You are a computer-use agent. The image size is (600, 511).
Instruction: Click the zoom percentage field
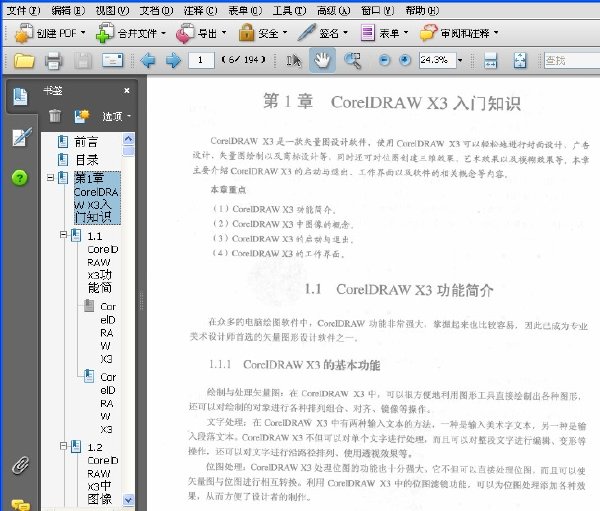437,60
